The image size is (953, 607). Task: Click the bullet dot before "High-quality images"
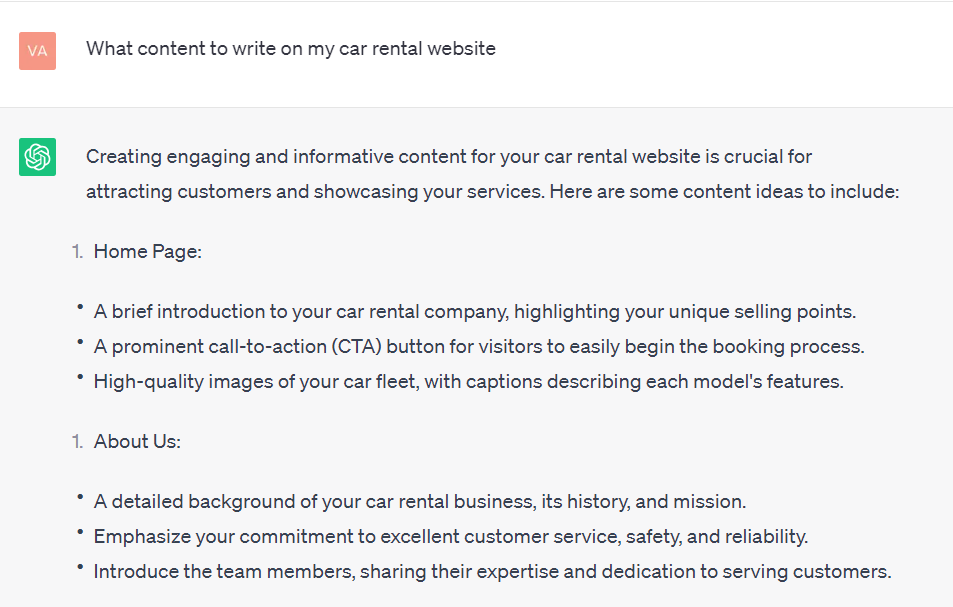78,377
